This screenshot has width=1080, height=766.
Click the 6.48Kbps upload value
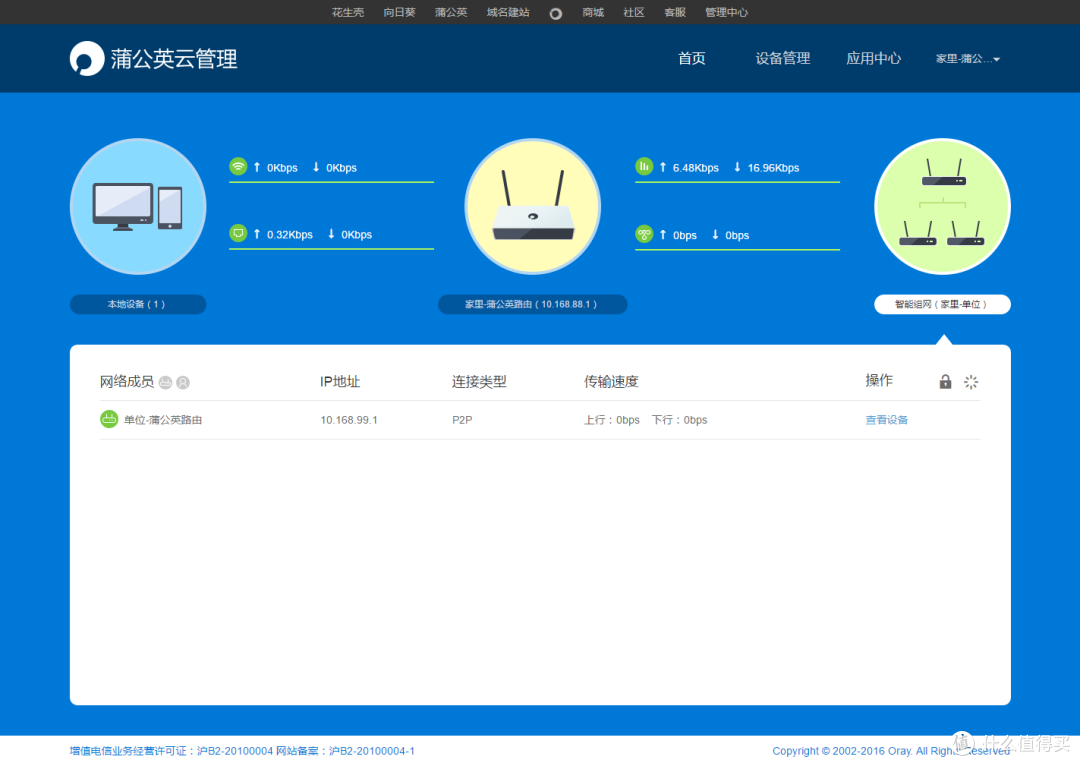point(696,167)
